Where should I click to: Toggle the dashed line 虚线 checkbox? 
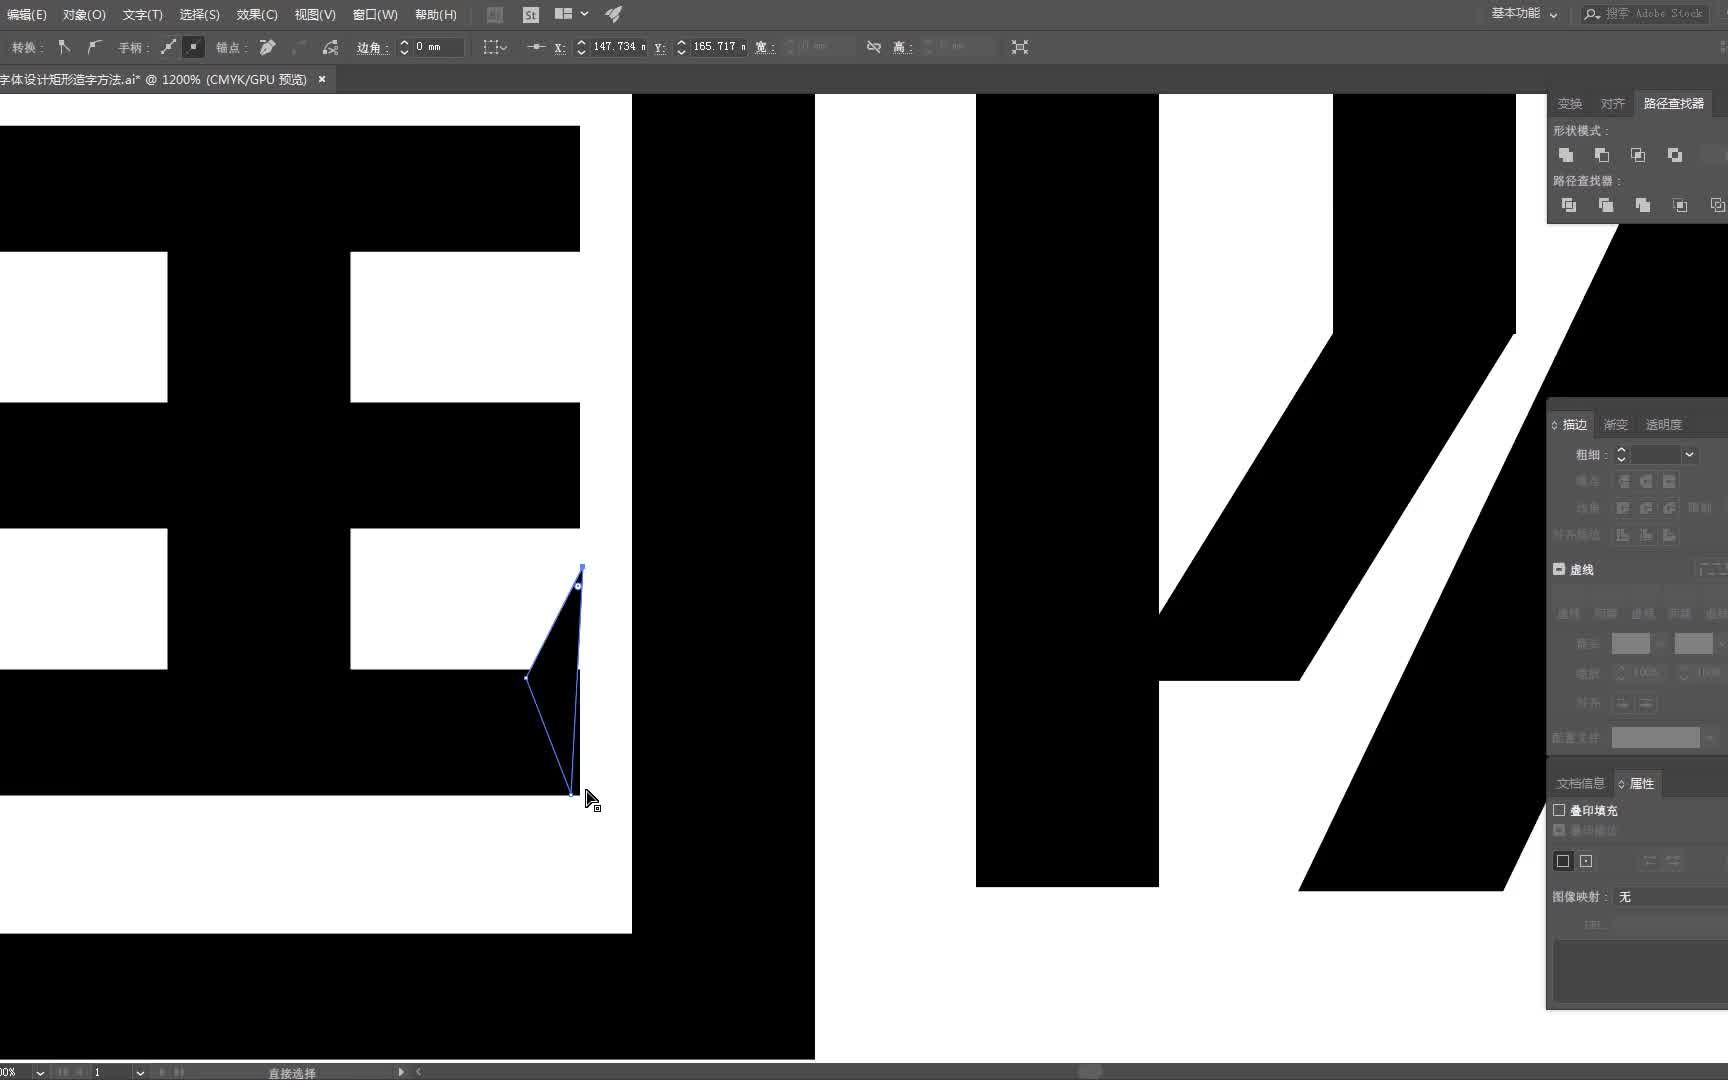click(1559, 569)
